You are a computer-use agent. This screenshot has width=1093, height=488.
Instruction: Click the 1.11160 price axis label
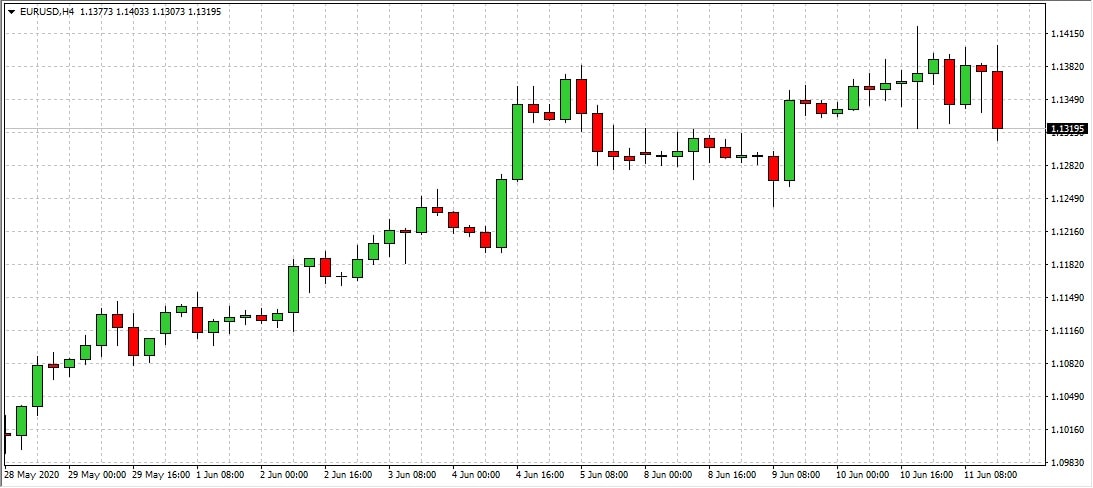(x=1067, y=330)
